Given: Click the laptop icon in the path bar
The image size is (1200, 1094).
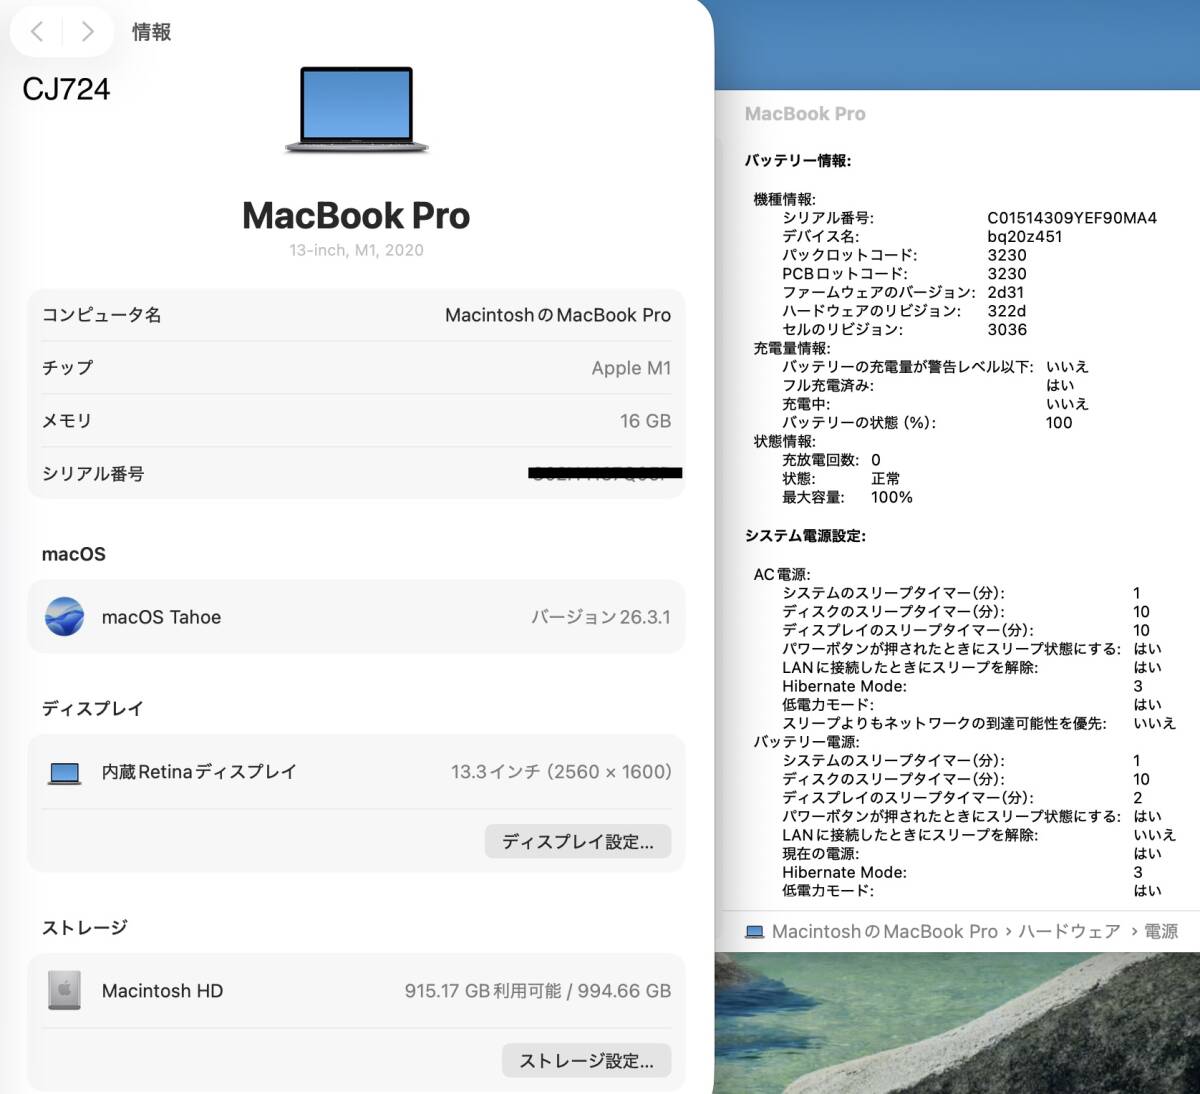Looking at the screenshot, I should pos(754,932).
